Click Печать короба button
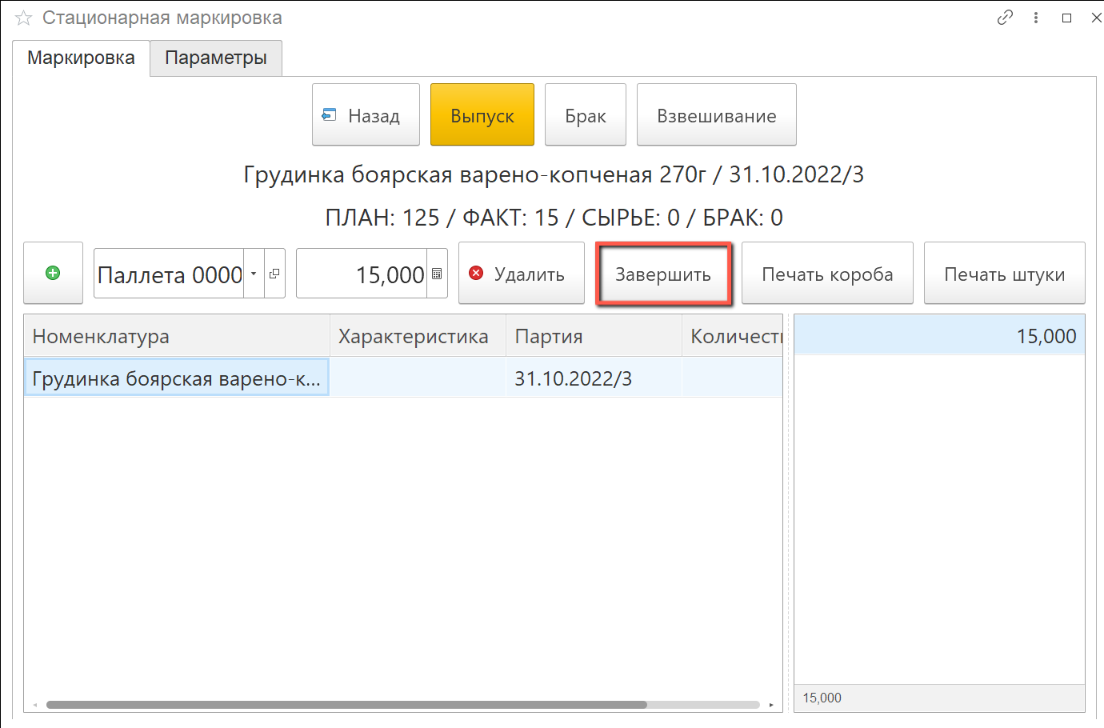 pyautogui.click(x=826, y=274)
